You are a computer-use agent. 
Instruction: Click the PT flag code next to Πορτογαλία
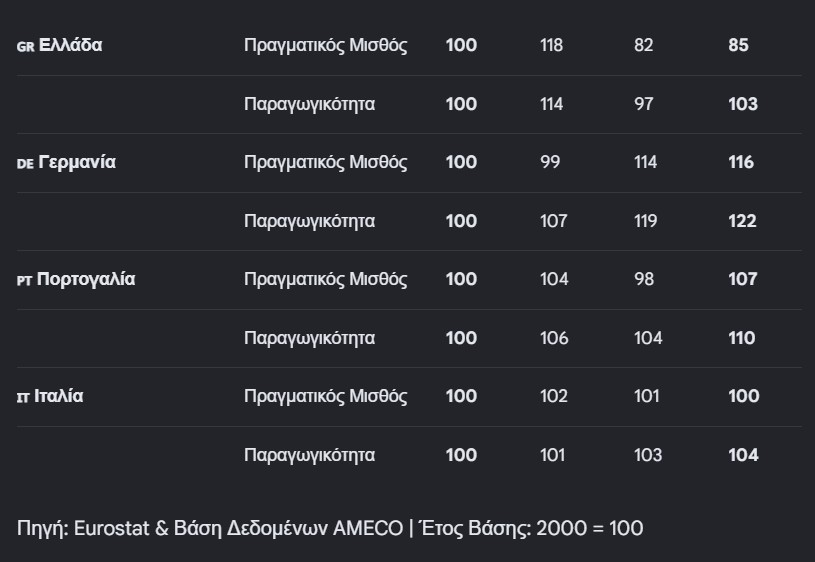click(24, 281)
